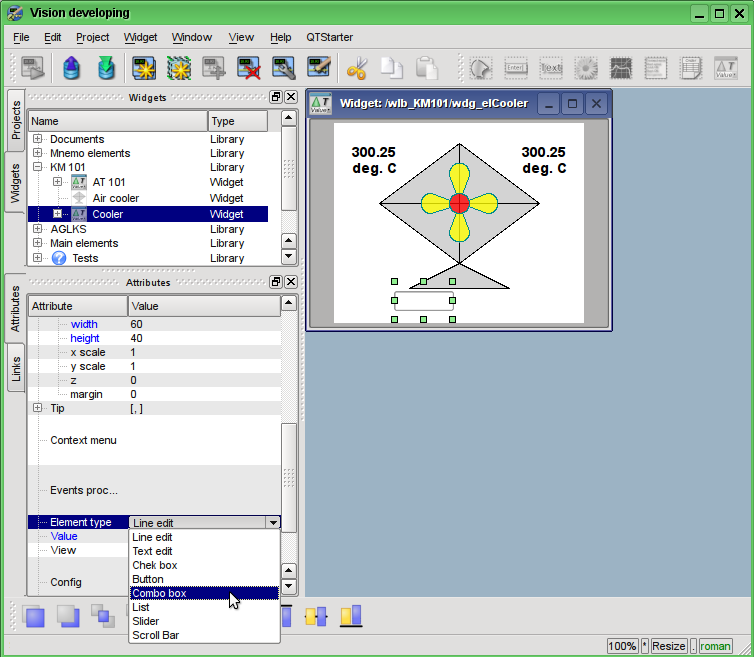Click the green save-to-DB arrow icon
Image resolution: width=754 pixels, height=657 pixels.
coord(106,69)
